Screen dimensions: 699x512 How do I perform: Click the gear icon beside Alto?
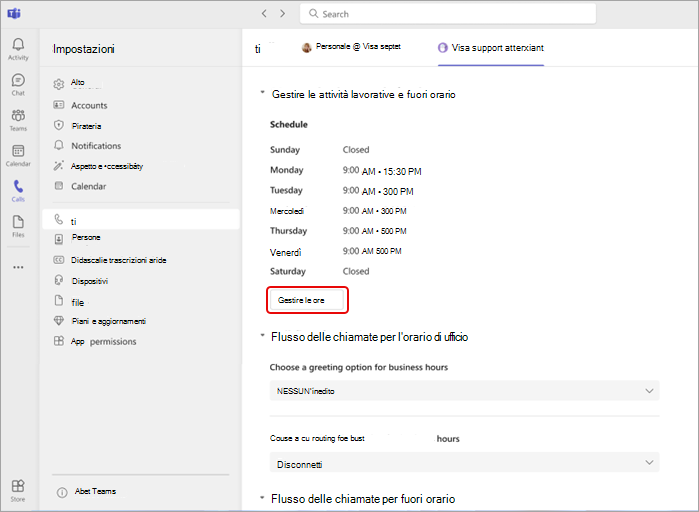click(59, 84)
